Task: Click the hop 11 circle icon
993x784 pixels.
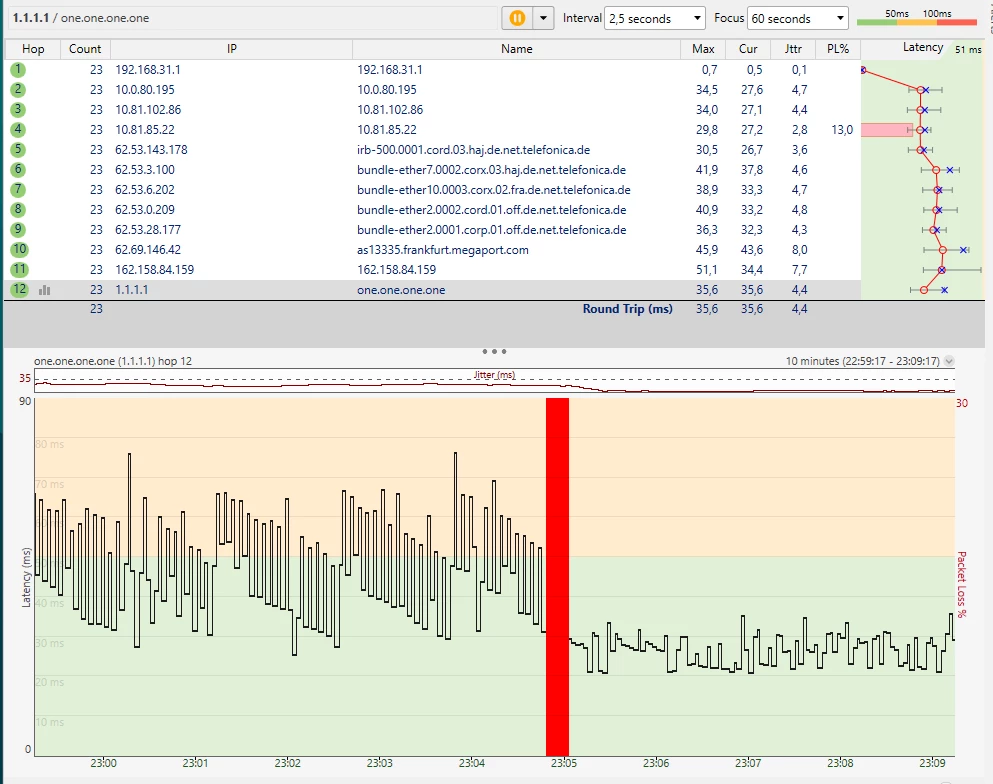Action: [x=19, y=270]
